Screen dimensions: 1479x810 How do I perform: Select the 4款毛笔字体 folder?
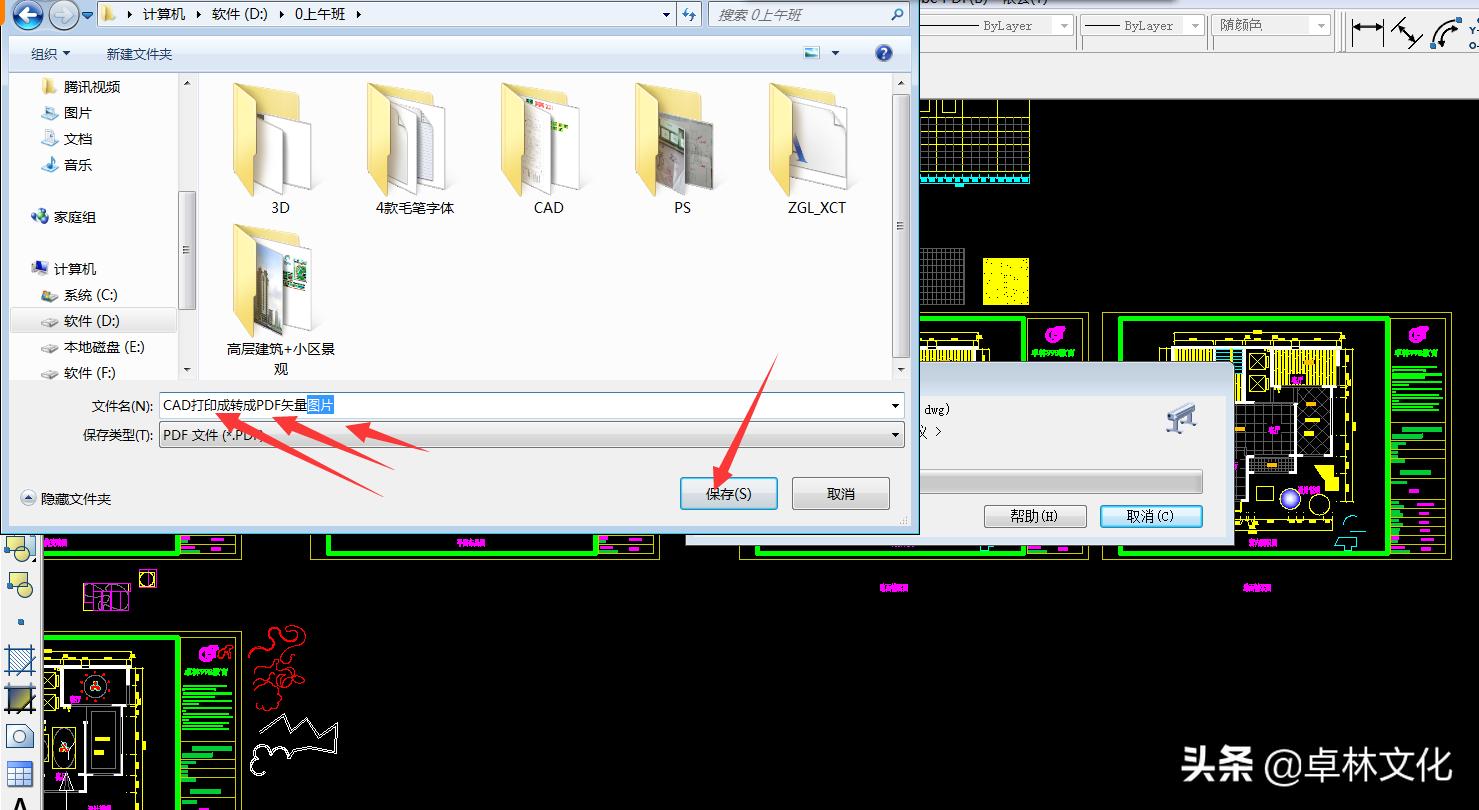pyautogui.click(x=414, y=150)
